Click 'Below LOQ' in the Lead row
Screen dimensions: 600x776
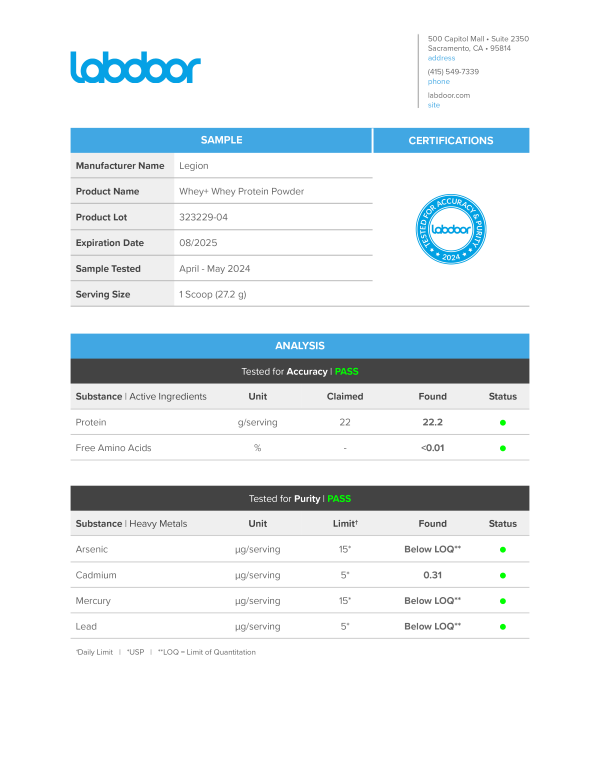(433, 627)
